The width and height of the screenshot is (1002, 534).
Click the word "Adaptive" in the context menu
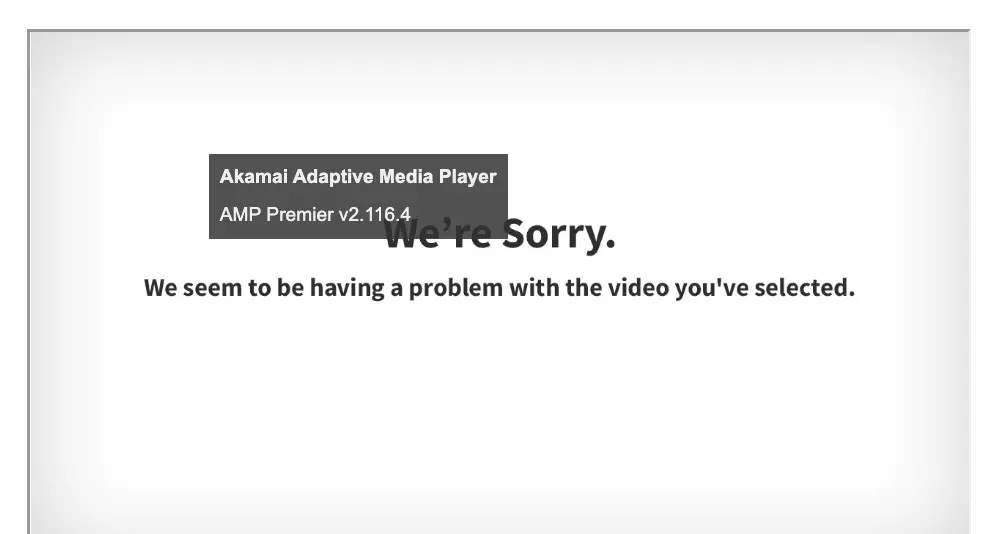(333, 176)
